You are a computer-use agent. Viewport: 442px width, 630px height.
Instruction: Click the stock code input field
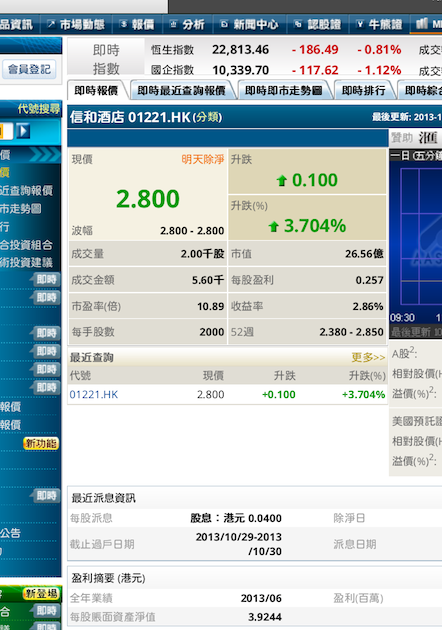[6, 131]
